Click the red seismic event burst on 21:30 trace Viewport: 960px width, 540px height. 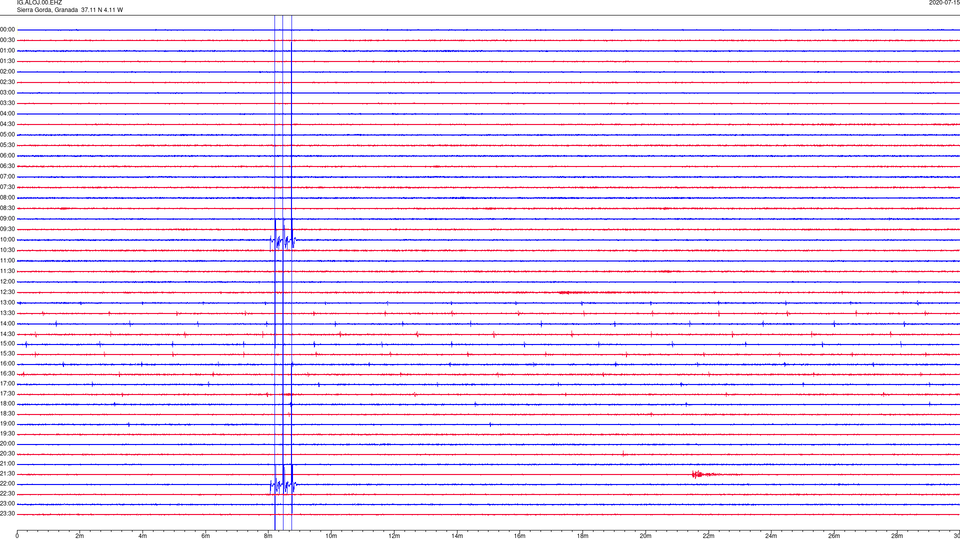704,474
